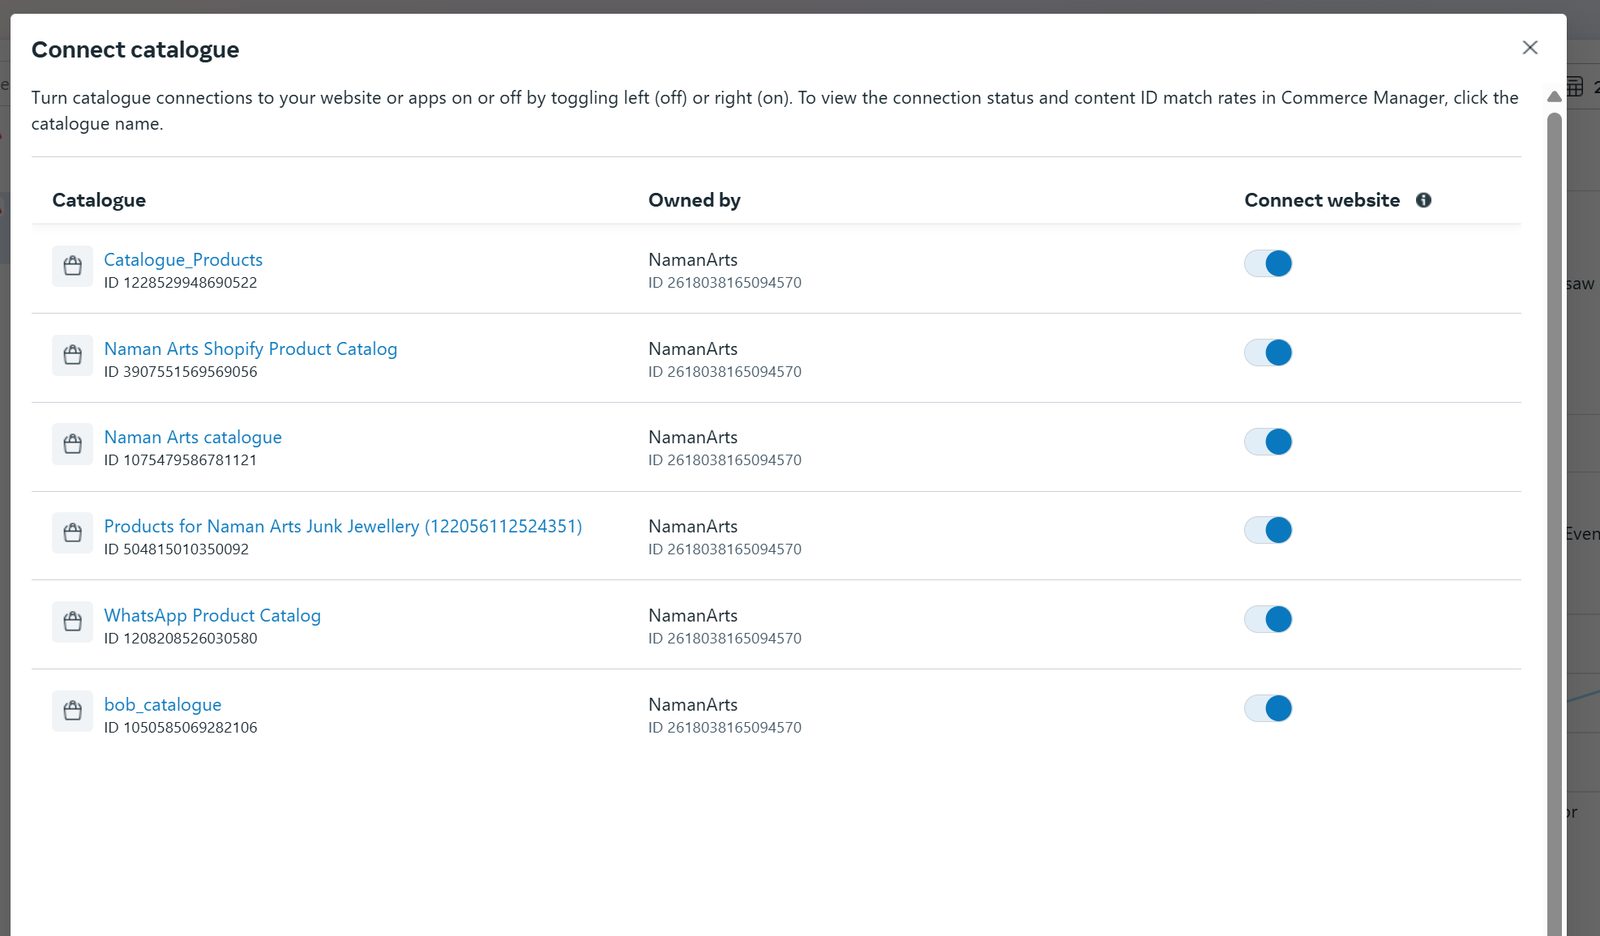Toggle connection for Naman Arts Junk Jewellery products
Image resolution: width=1600 pixels, height=936 pixels.
tap(1268, 530)
